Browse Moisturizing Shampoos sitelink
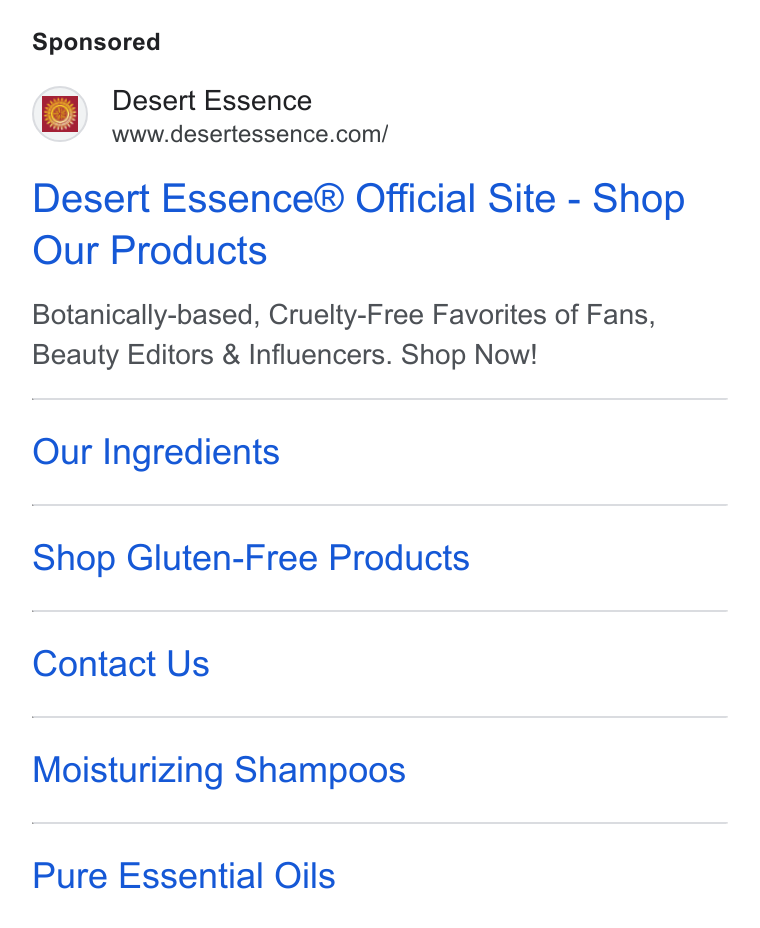 tap(219, 770)
